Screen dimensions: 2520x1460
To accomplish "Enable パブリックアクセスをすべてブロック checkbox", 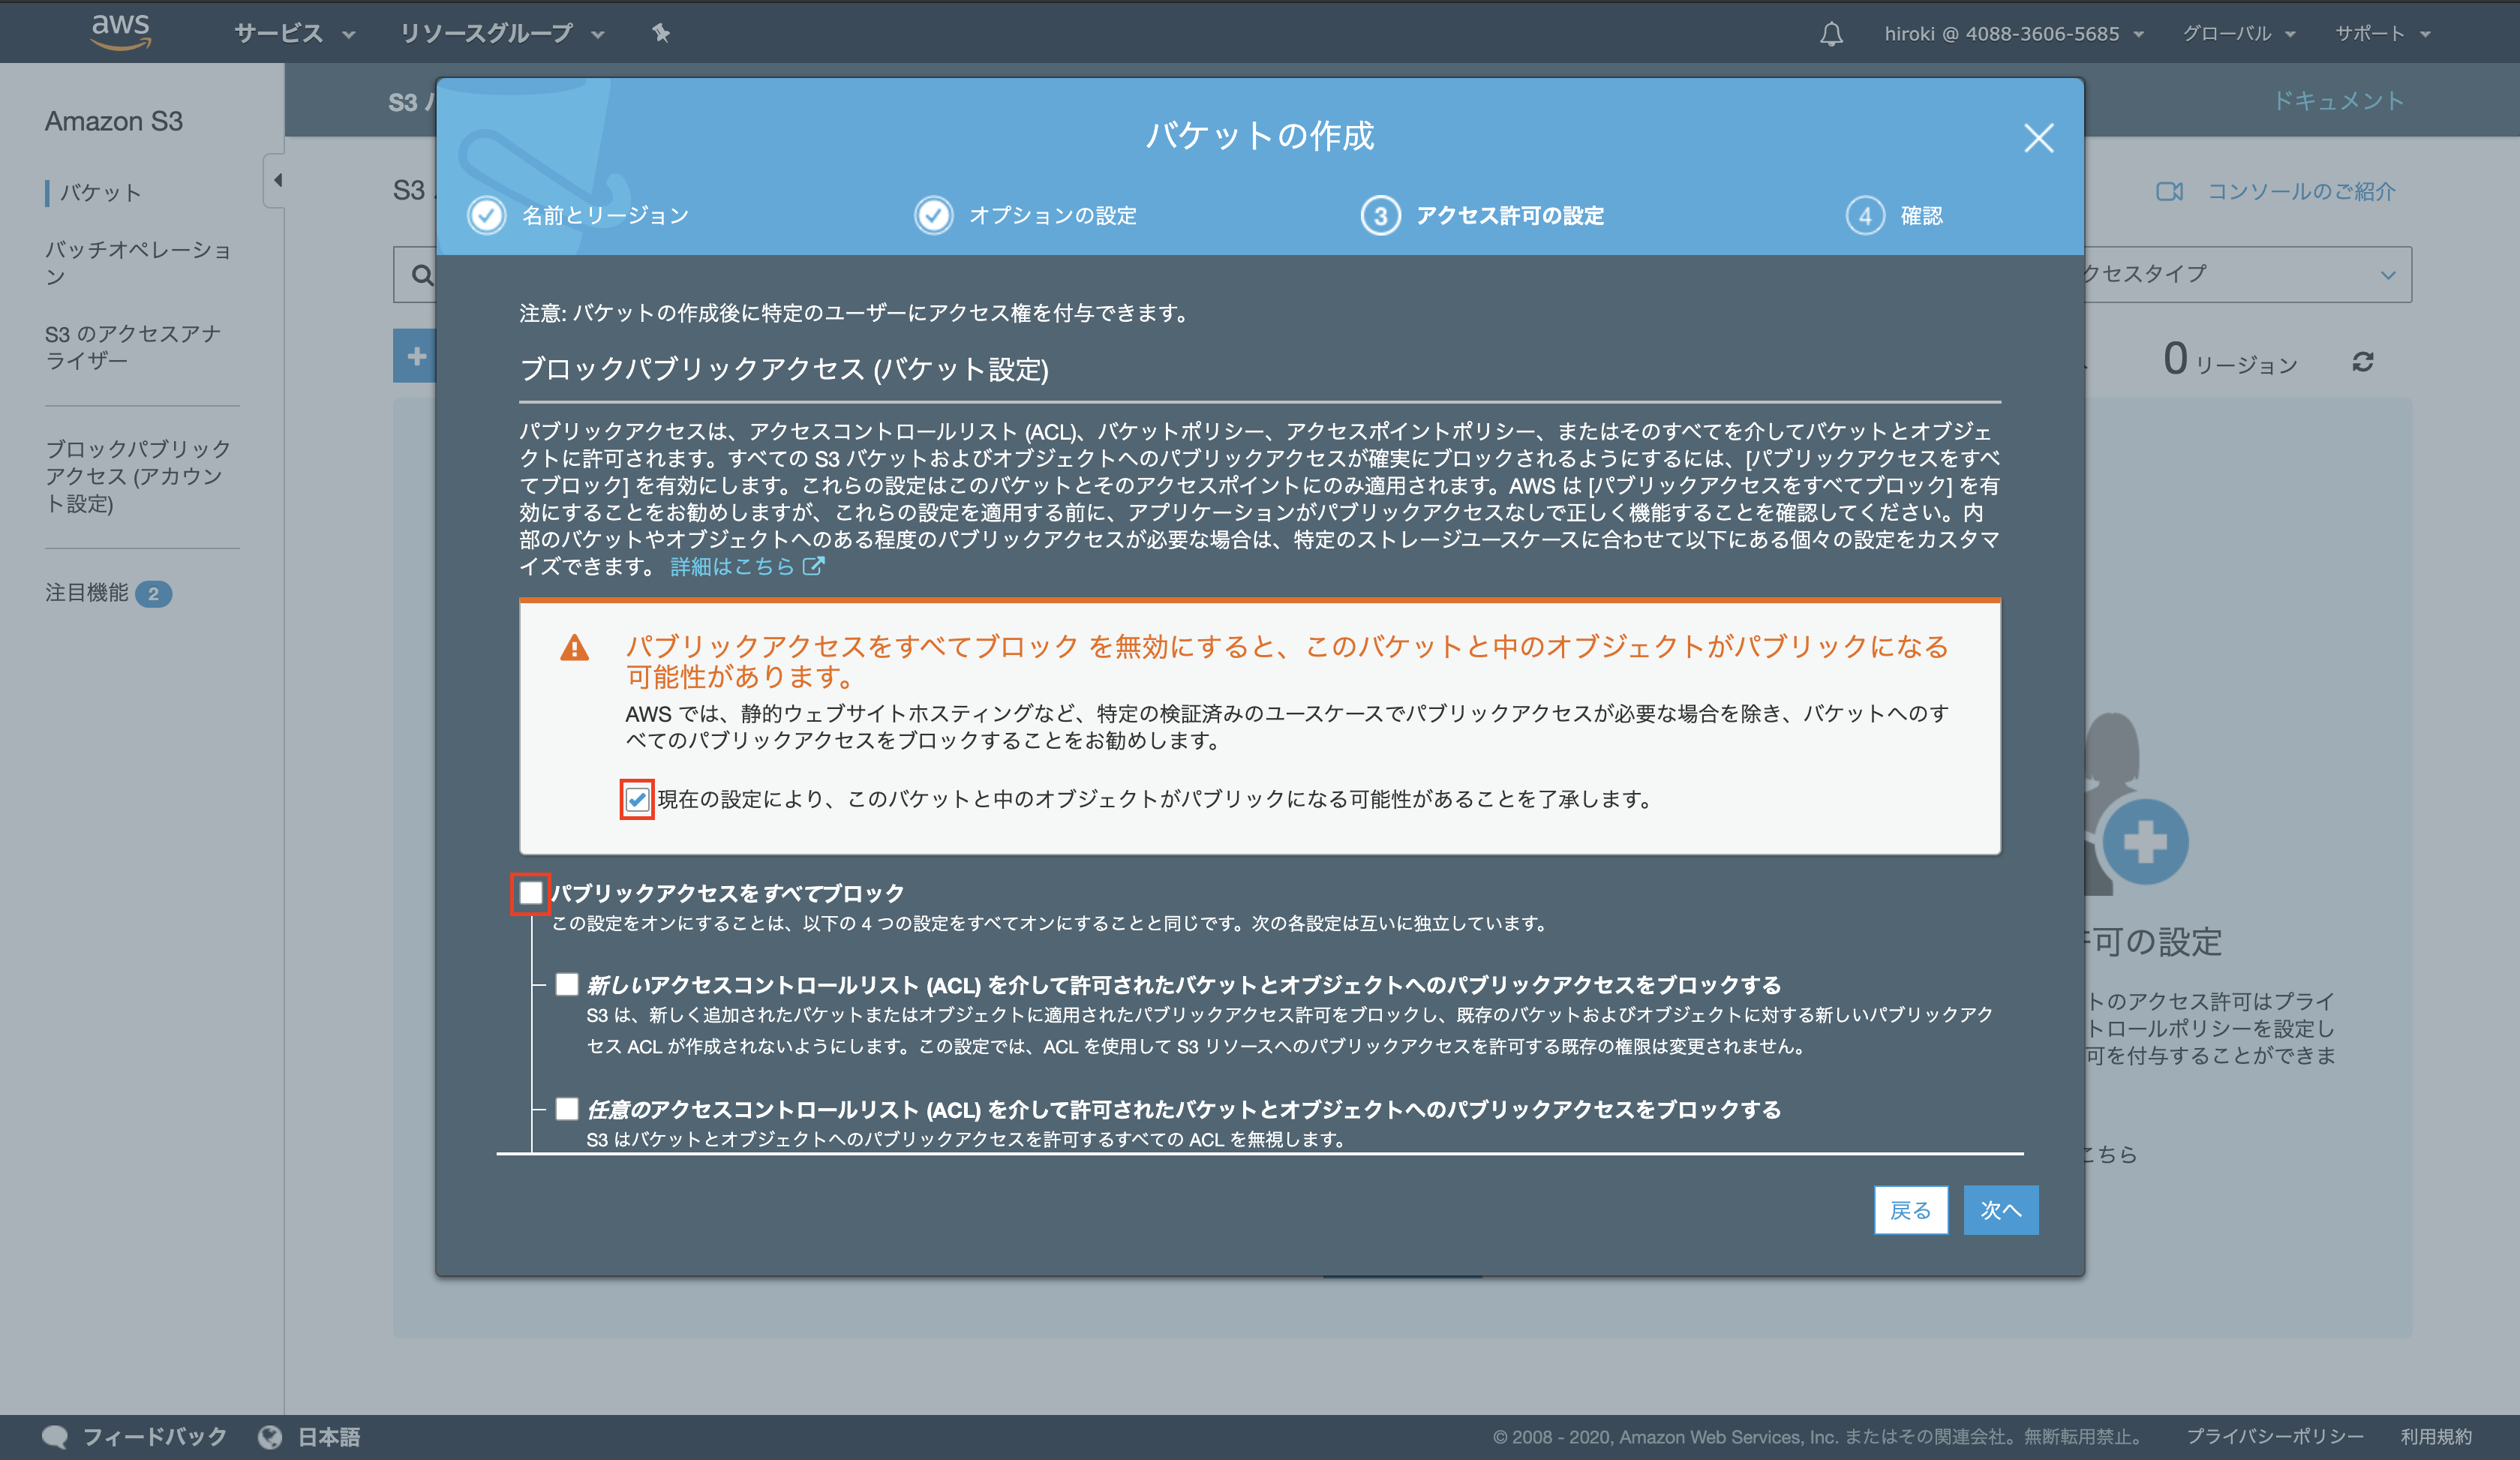I will point(531,892).
